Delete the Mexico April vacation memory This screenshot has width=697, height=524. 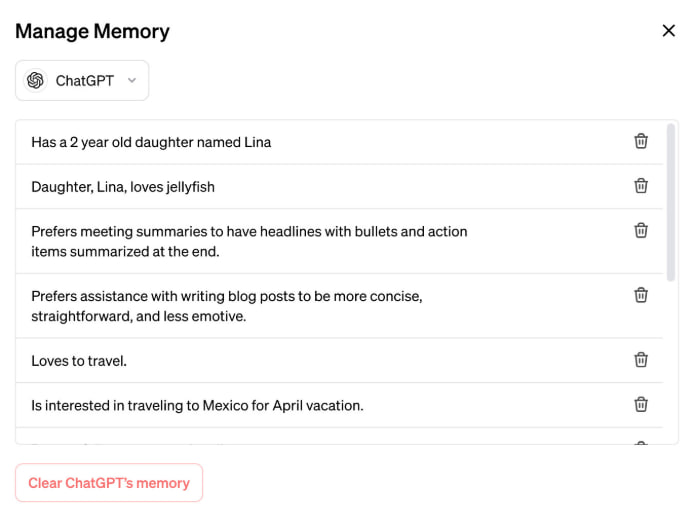(641, 404)
